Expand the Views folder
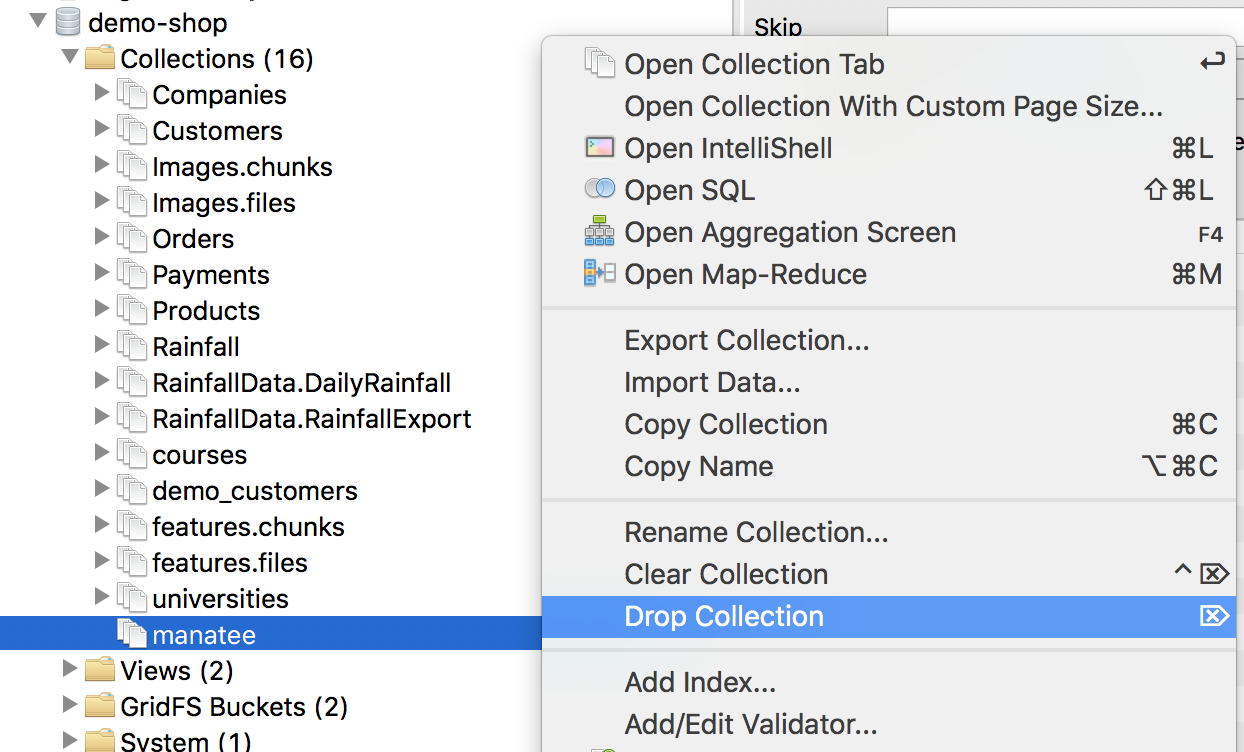 [69, 669]
